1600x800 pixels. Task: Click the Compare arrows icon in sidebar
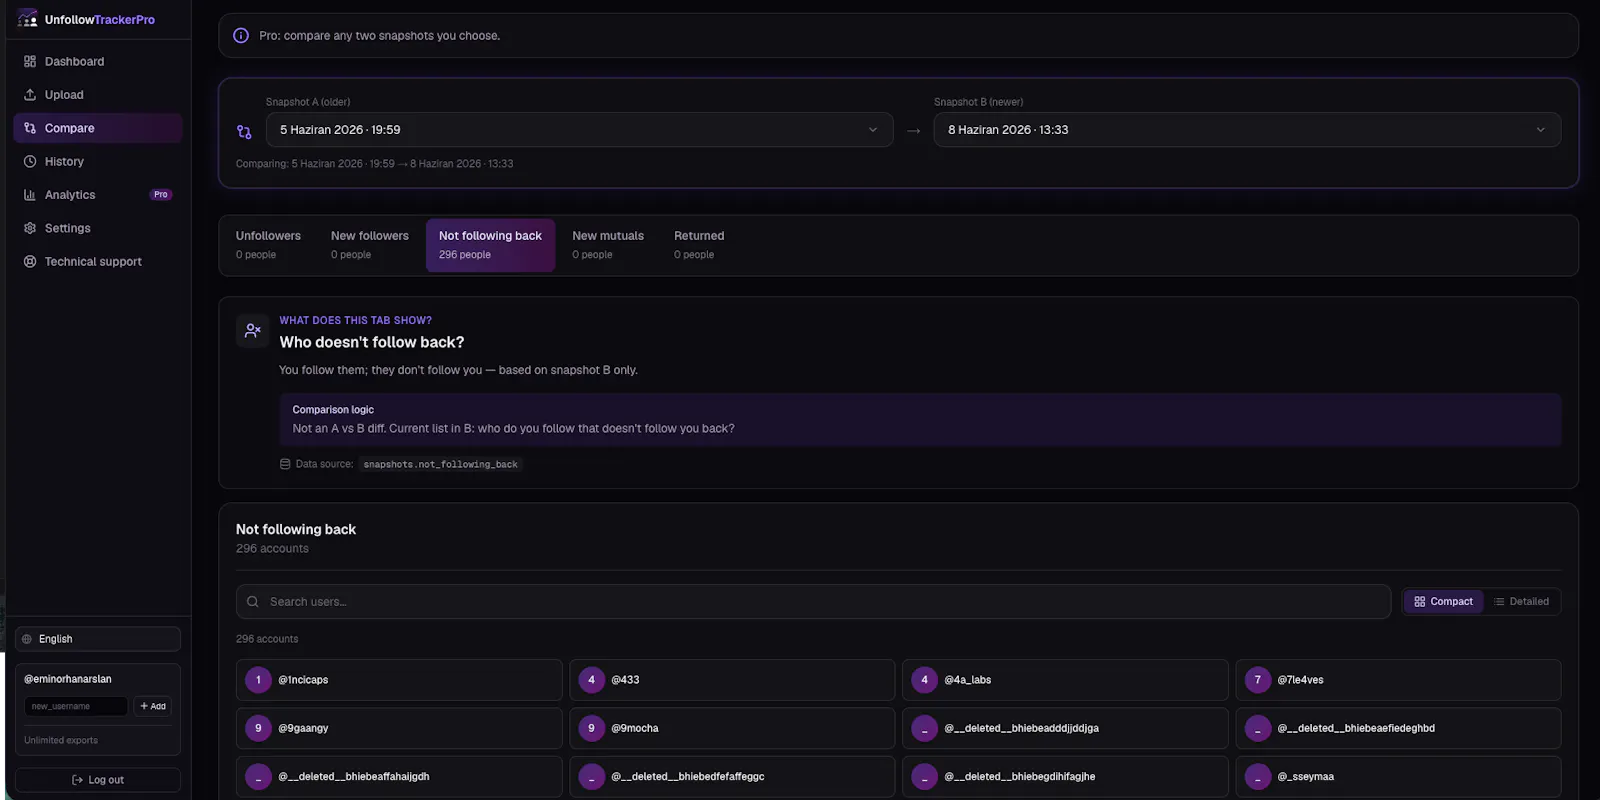click(30, 128)
